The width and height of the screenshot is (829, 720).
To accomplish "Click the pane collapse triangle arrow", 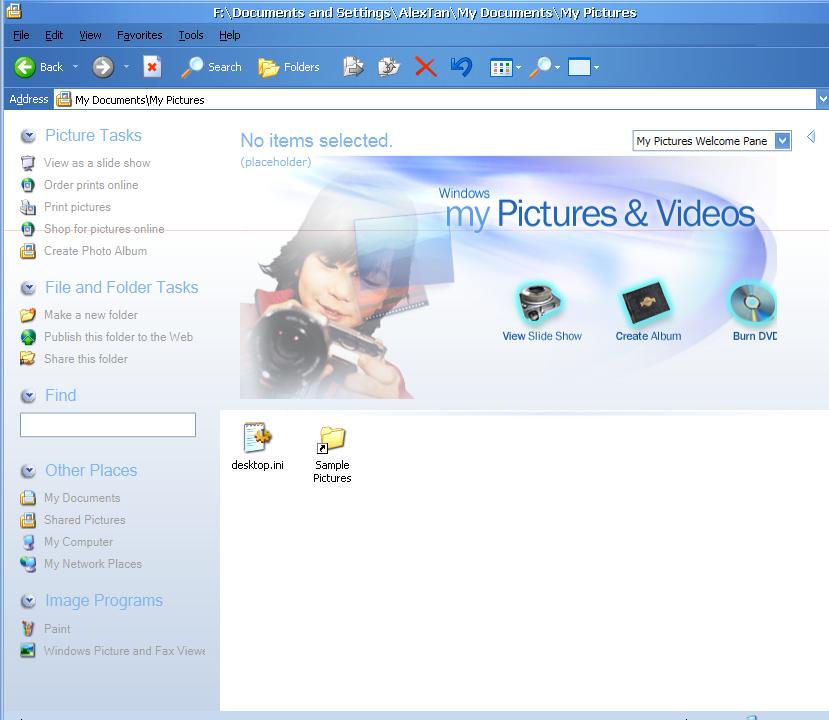I will click(811, 136).
